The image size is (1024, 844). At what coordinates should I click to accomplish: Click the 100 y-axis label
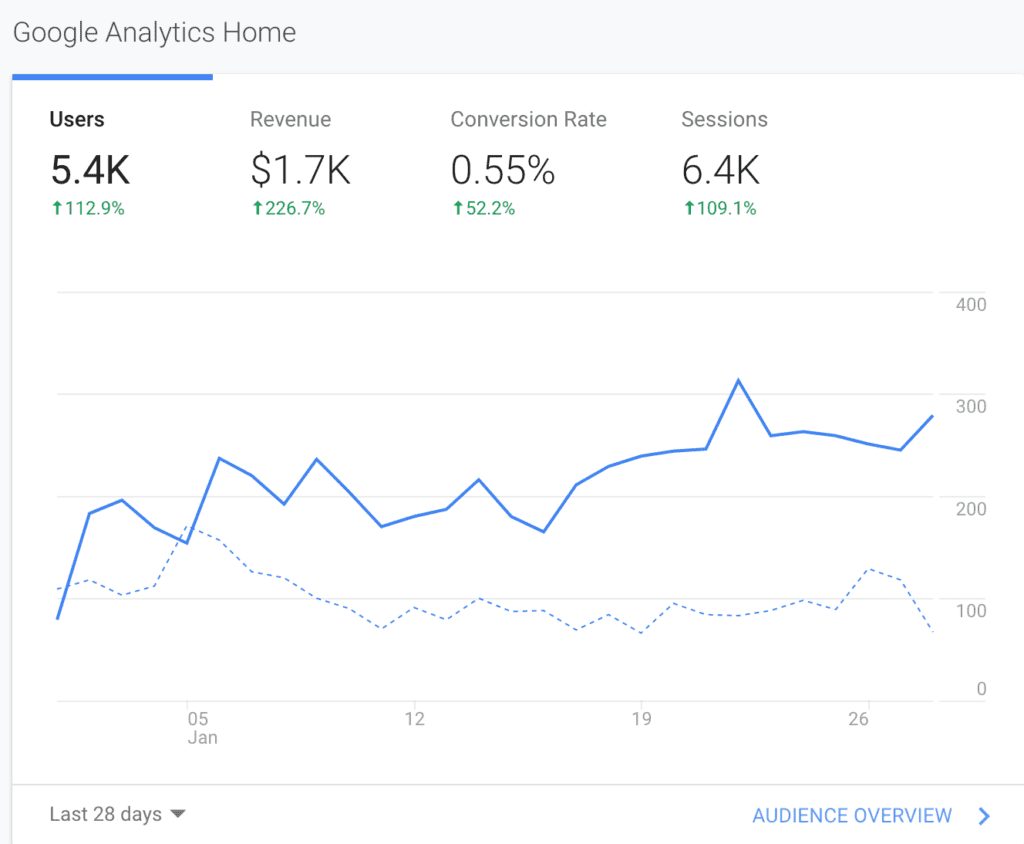tap(971, 611)
